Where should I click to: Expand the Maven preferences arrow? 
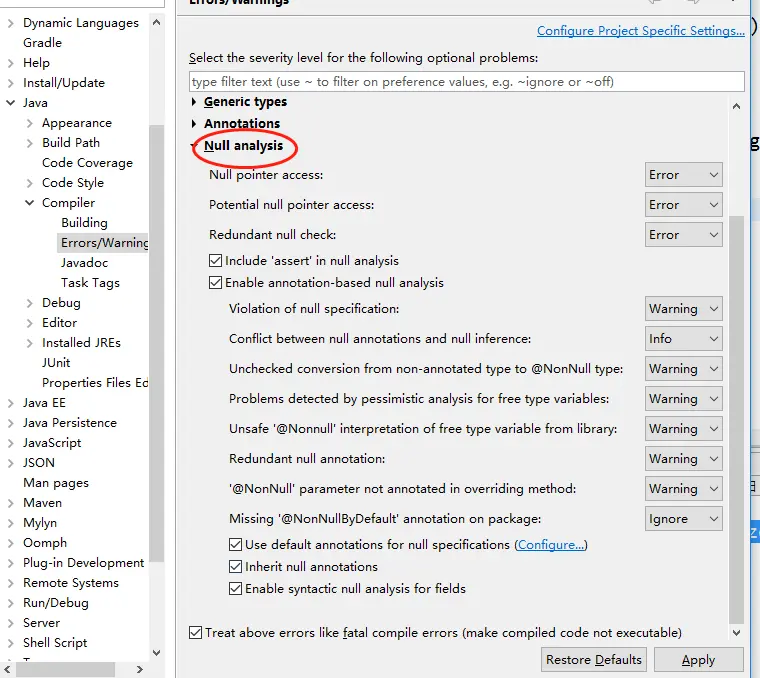(11, 503)
